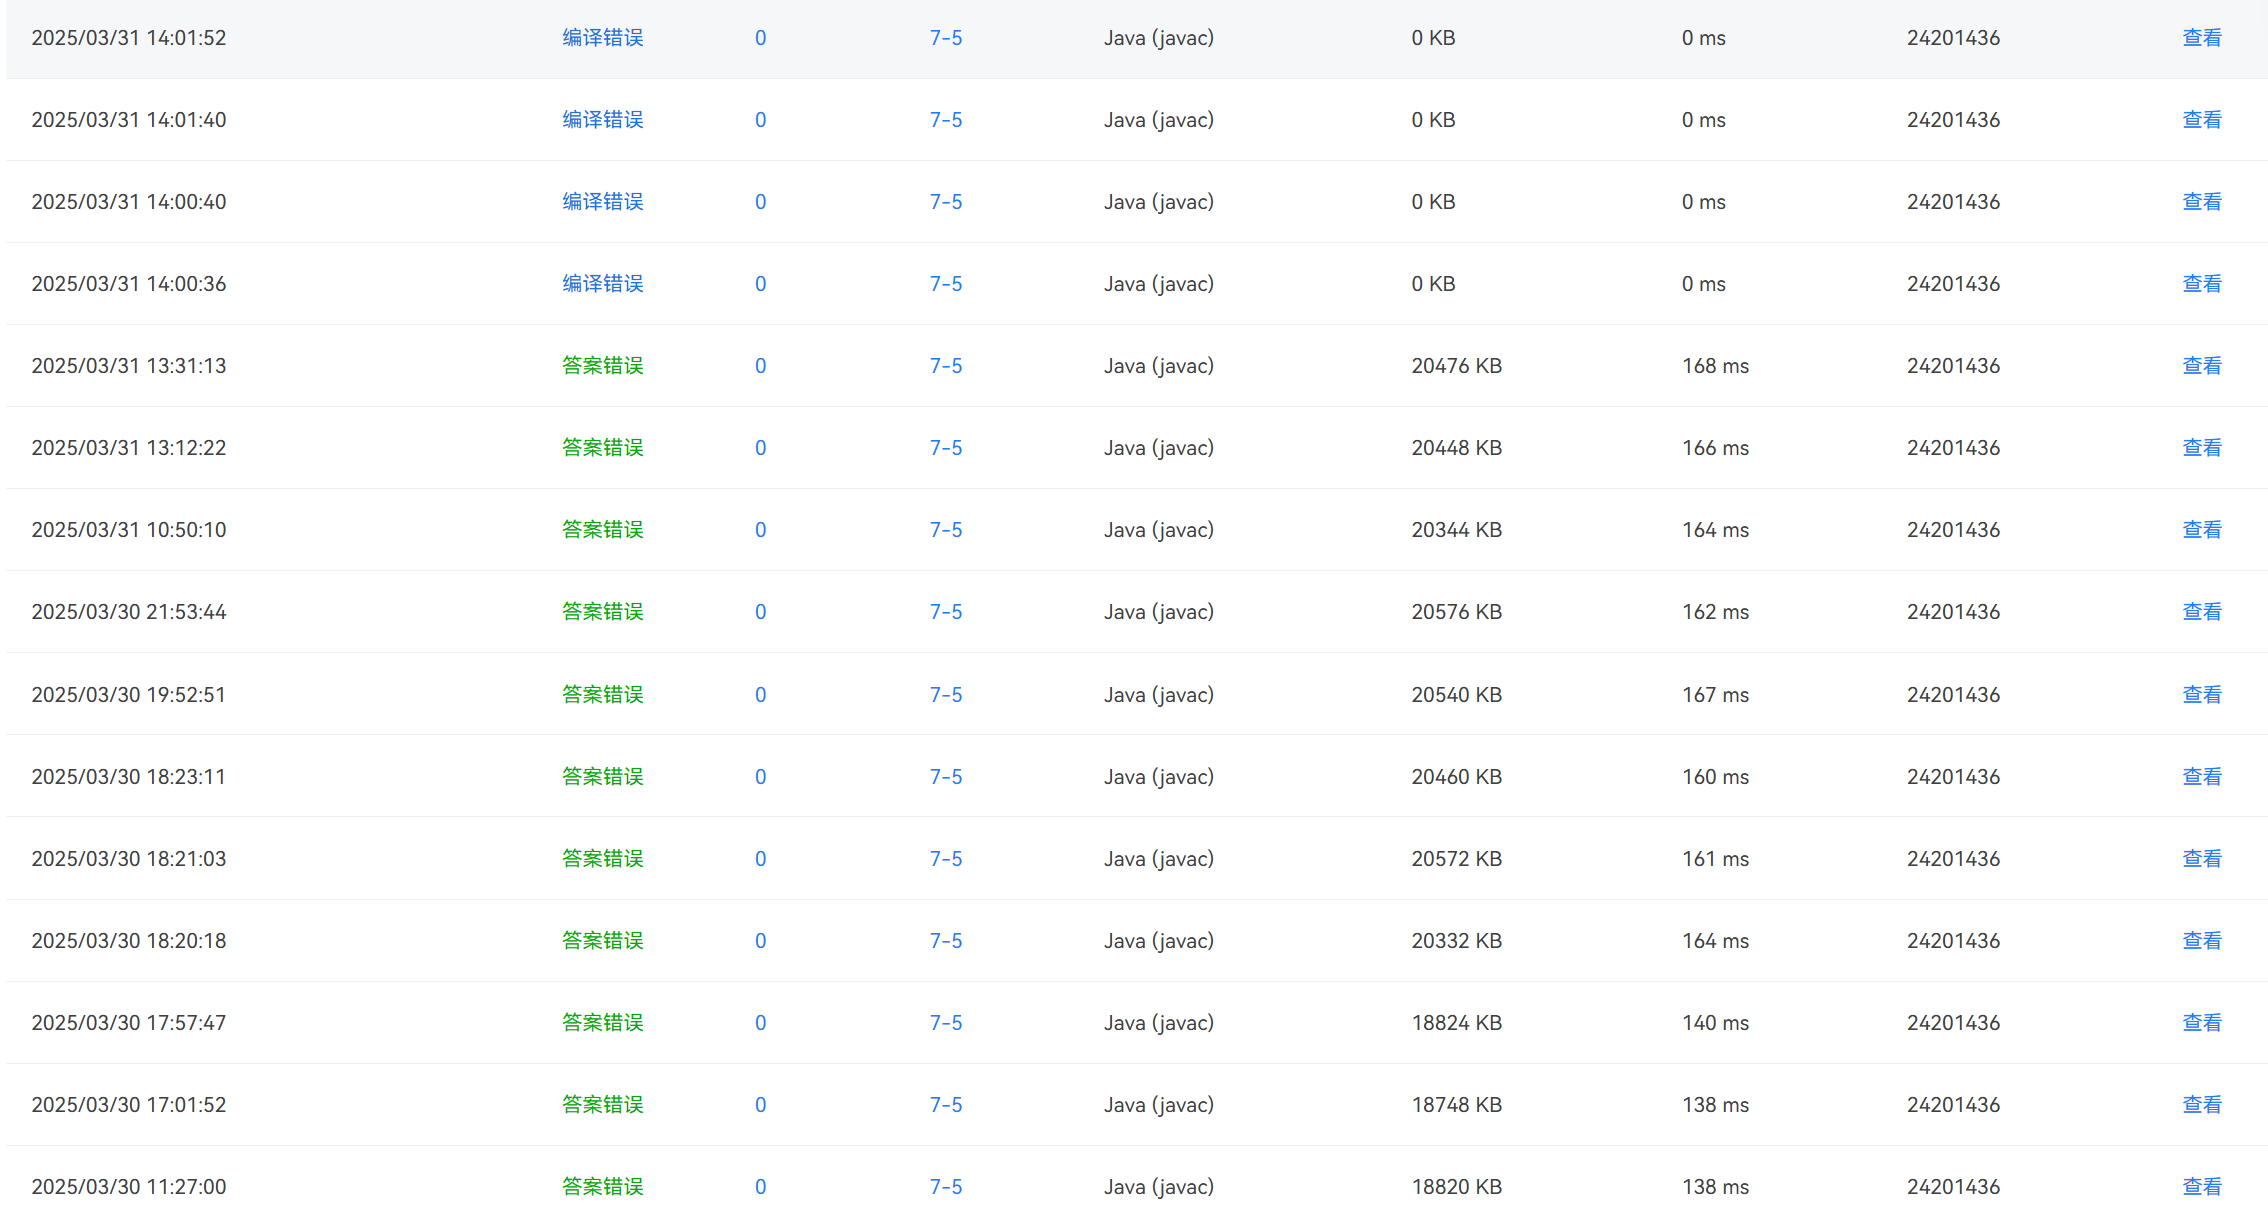Open problem 7-5 in 17:57:47 row

945,1022
